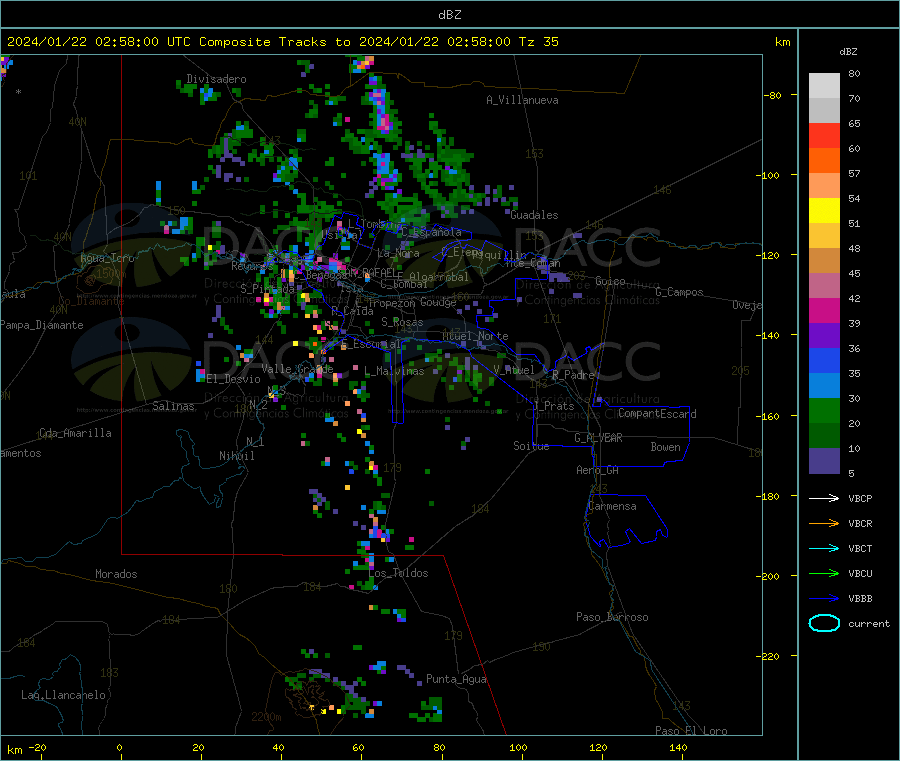Click the Bowen location label
Image resolution: width=900 pixels, height=761 pixels.
point(666,447)
